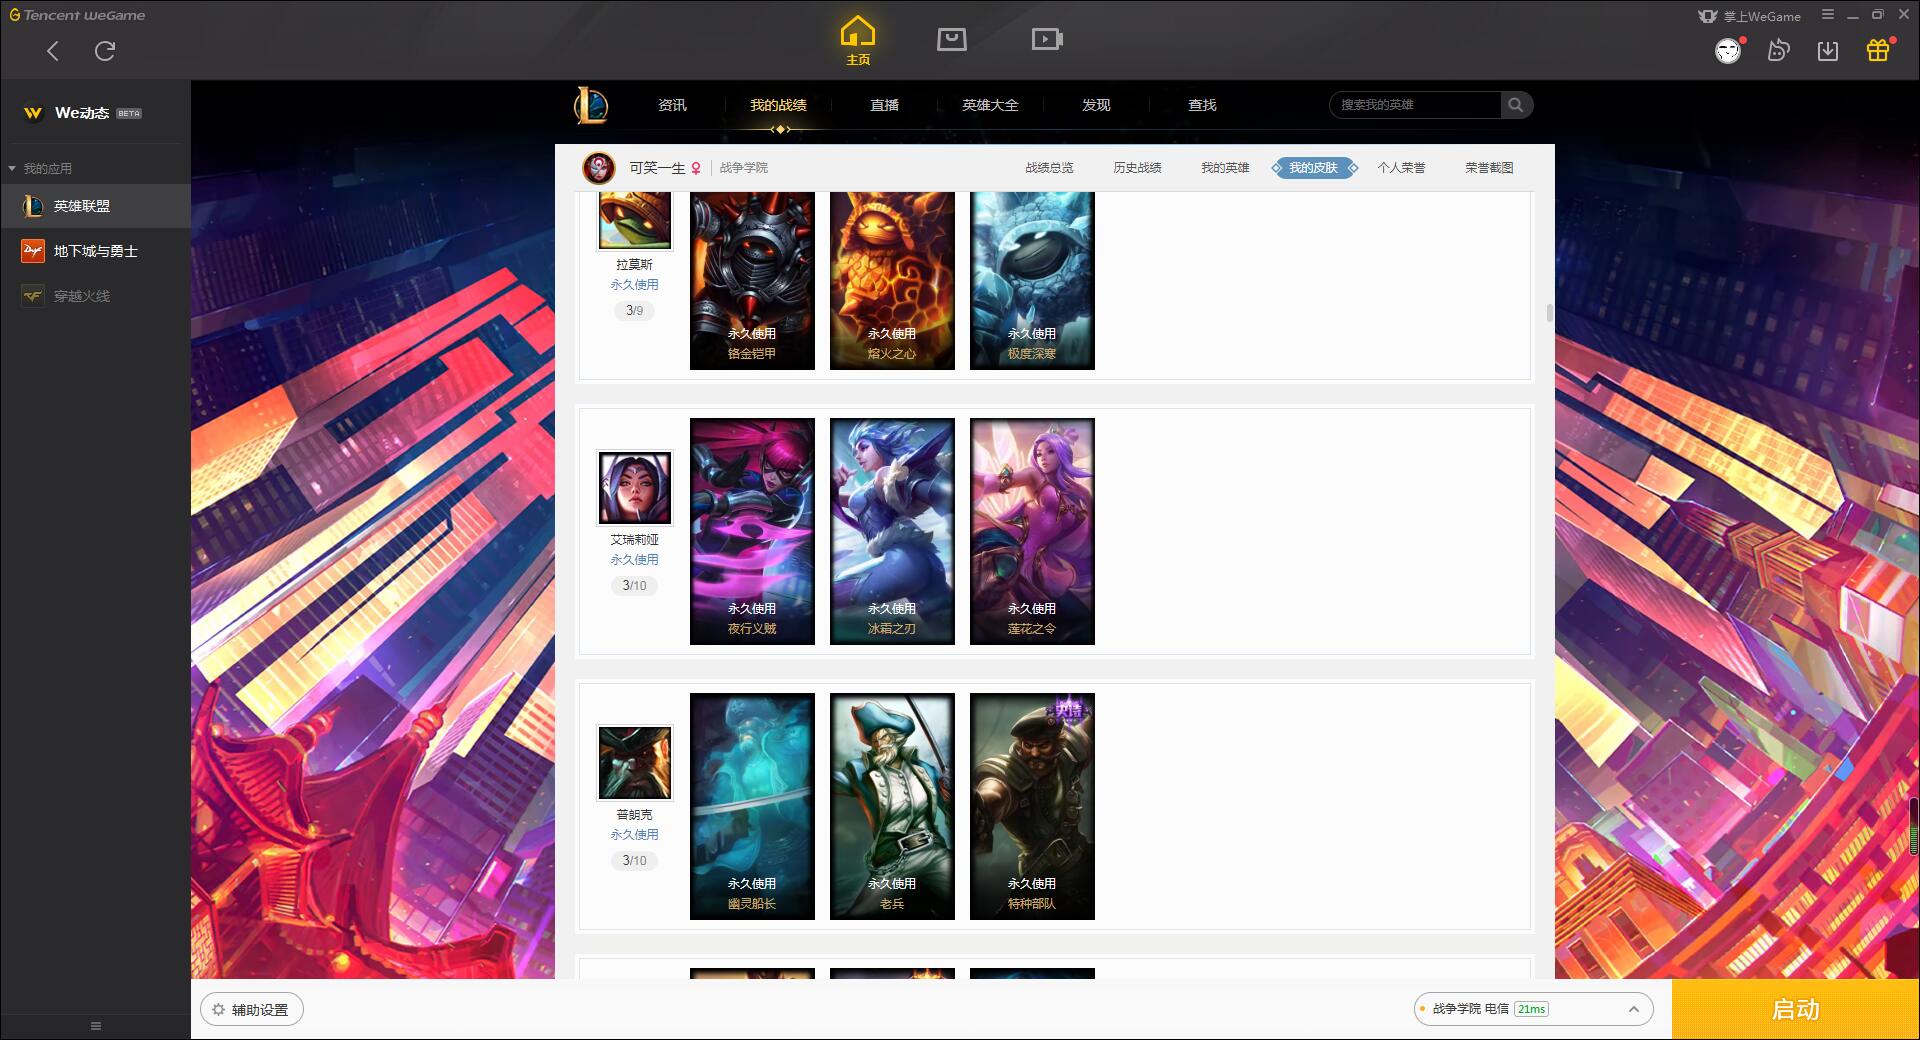The width and height of the screenshot is (1920, 1040).
Task: Click the 3/10 skin count for 艾瑞莉娅
Action: click(635, 586)
